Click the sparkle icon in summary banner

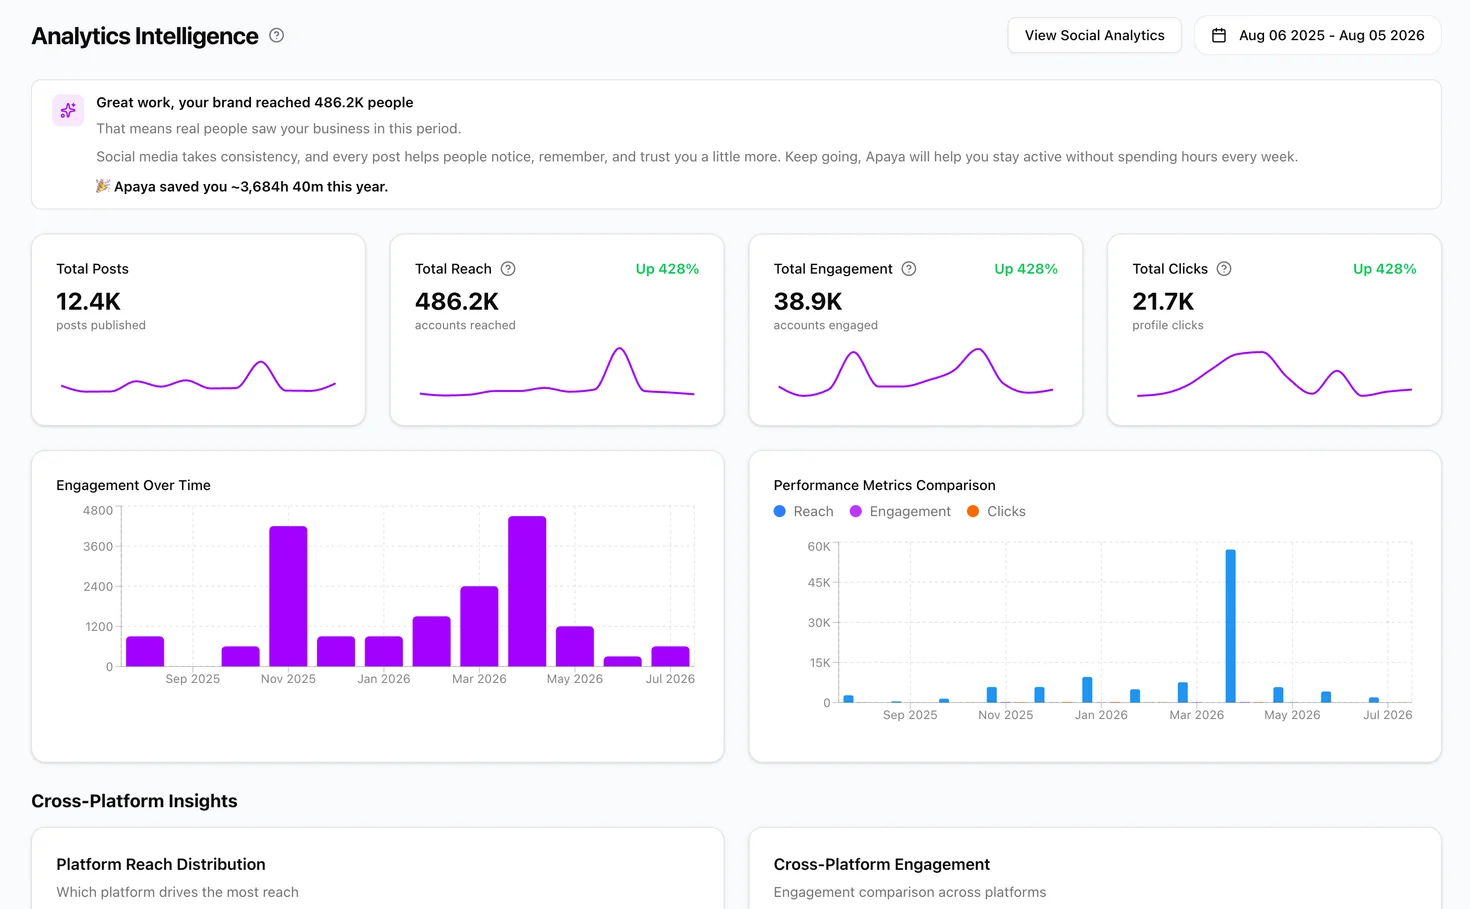pos(68,110)
